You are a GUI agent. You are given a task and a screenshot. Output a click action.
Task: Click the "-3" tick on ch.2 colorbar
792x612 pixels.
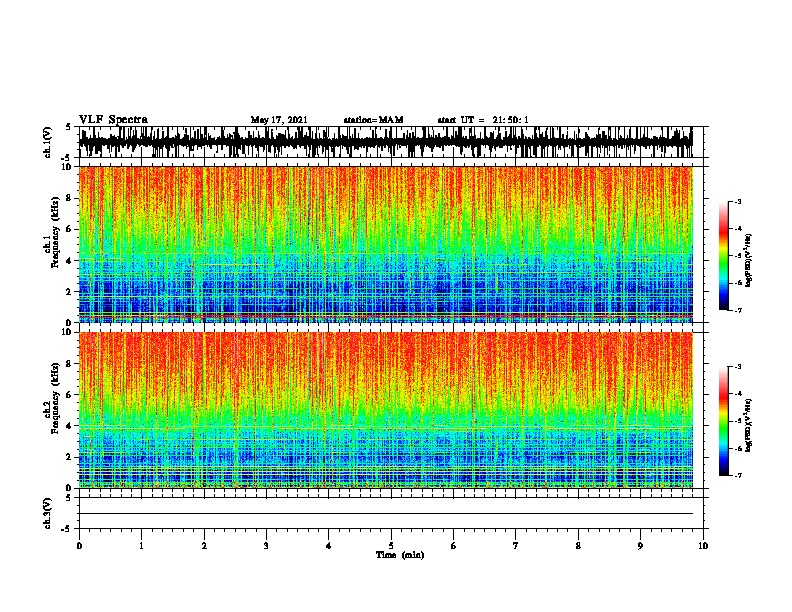coord(738,367)
